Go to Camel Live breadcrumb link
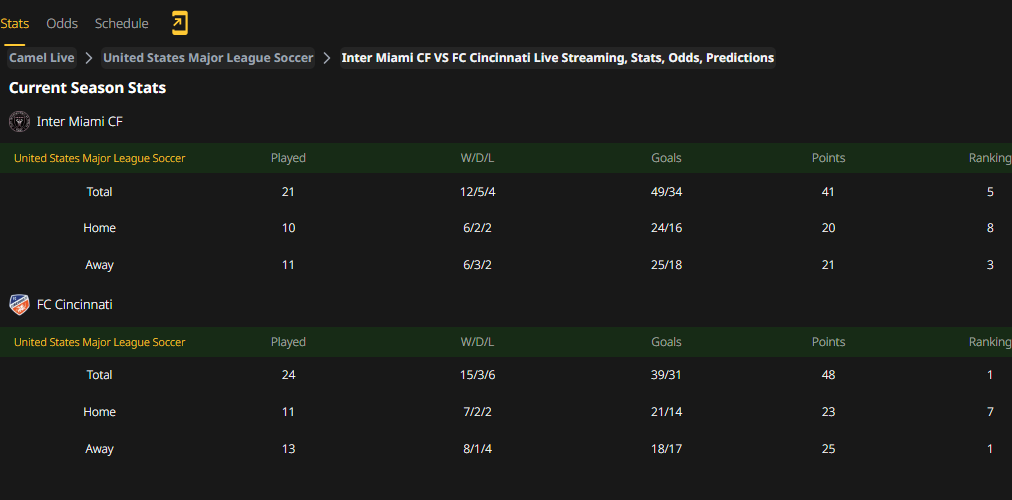 click(42, 58)
